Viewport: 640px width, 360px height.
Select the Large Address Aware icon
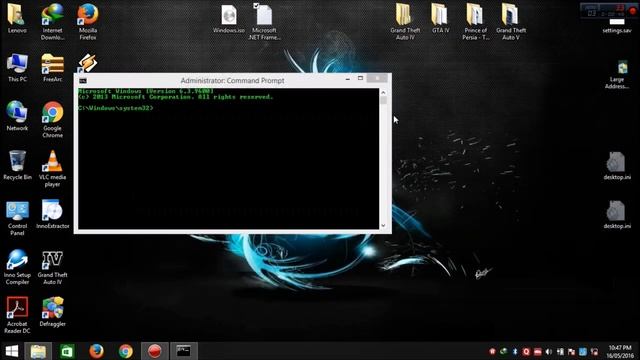point(617,74)
